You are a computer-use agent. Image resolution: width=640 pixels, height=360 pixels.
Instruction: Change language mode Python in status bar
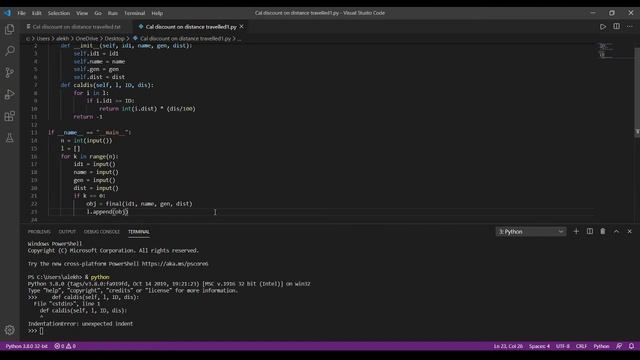pyautogui.click(x=601, y=346)
